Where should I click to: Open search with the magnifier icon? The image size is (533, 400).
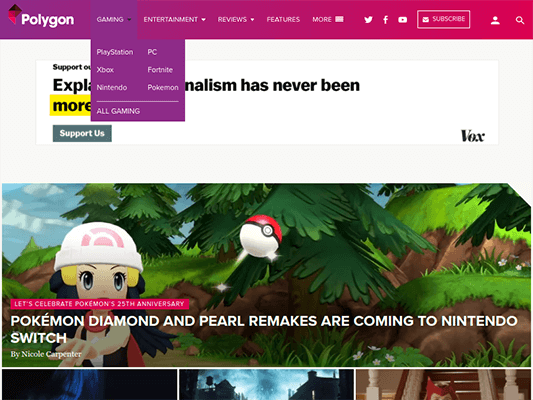[x=519, y=20]
